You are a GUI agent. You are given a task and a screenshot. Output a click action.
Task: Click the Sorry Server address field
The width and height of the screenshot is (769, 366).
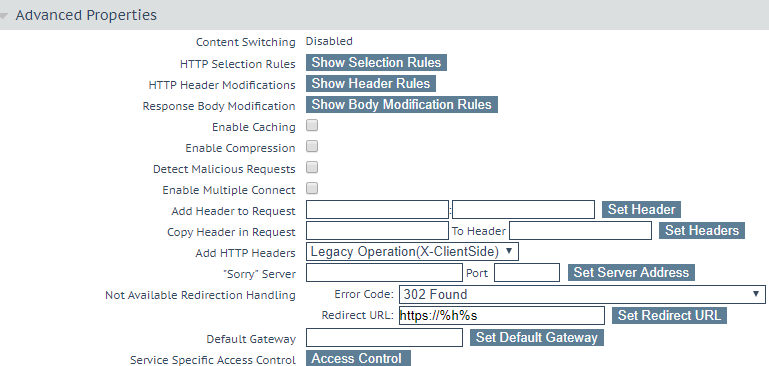(x=384, y=273)
